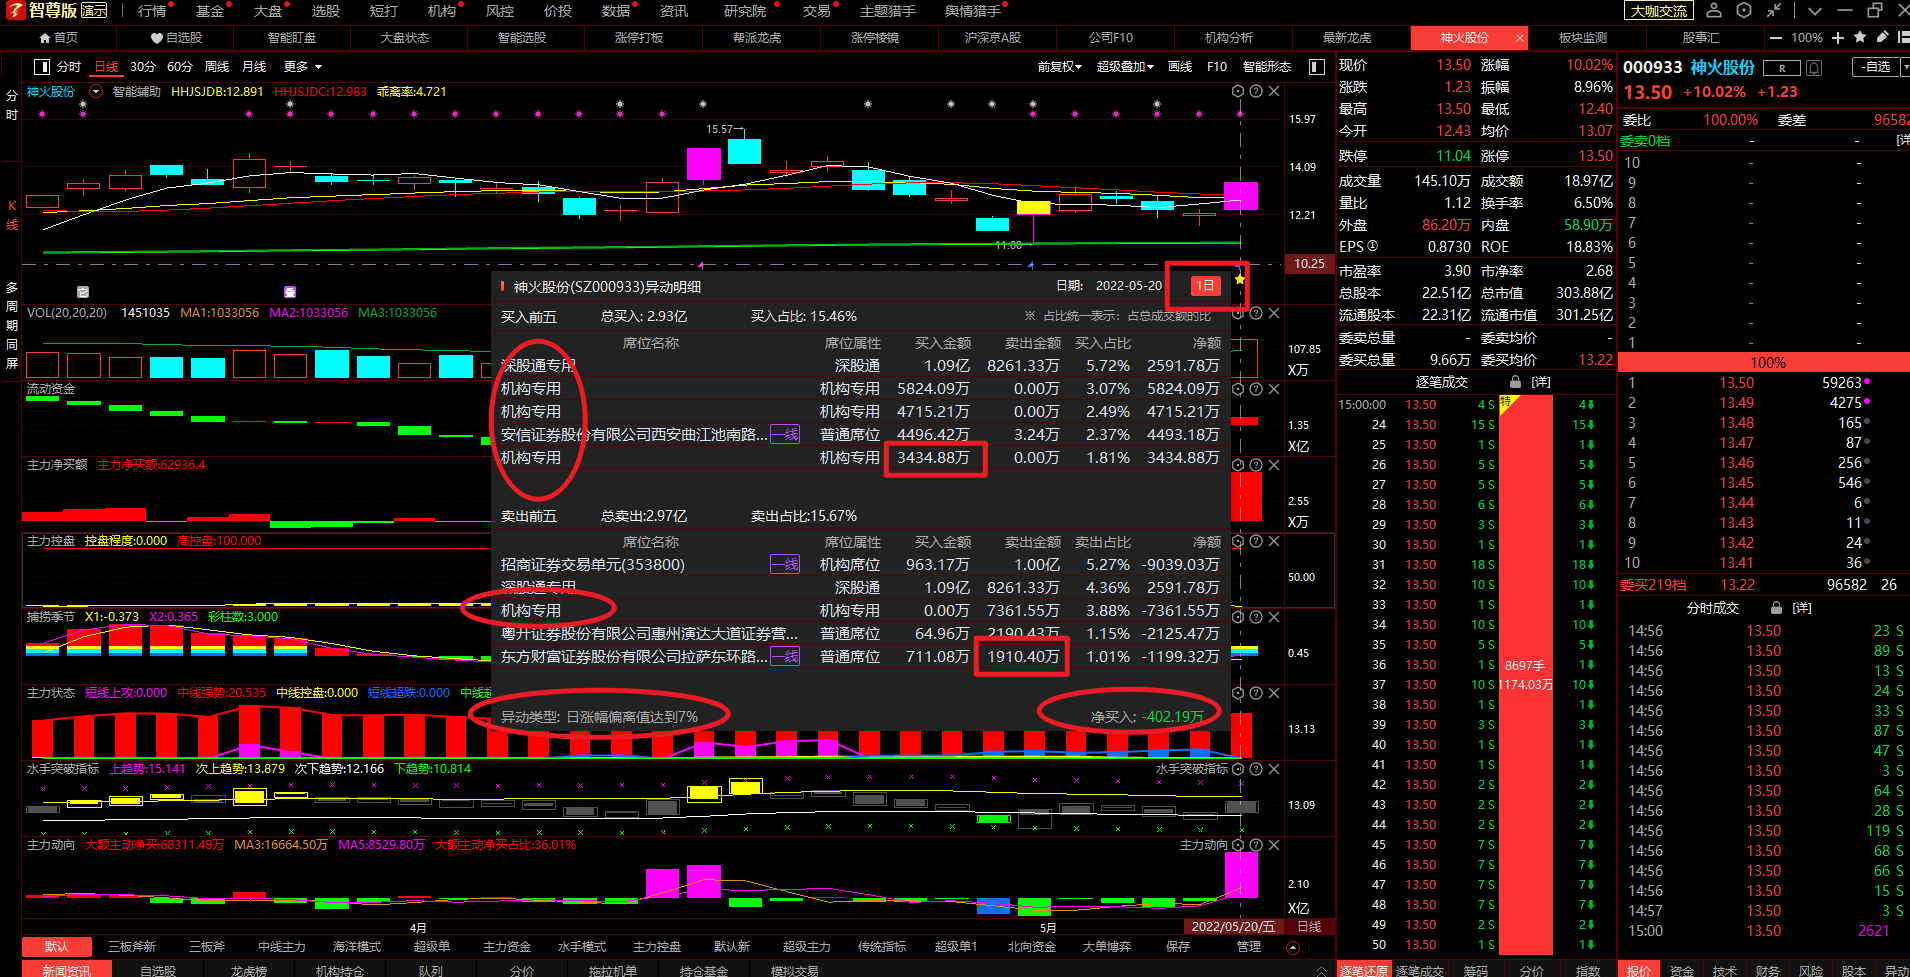Open help icon of the 主力动向 pane
The width and height of the screenshot is (1910, 977).
click(1256, 845)
